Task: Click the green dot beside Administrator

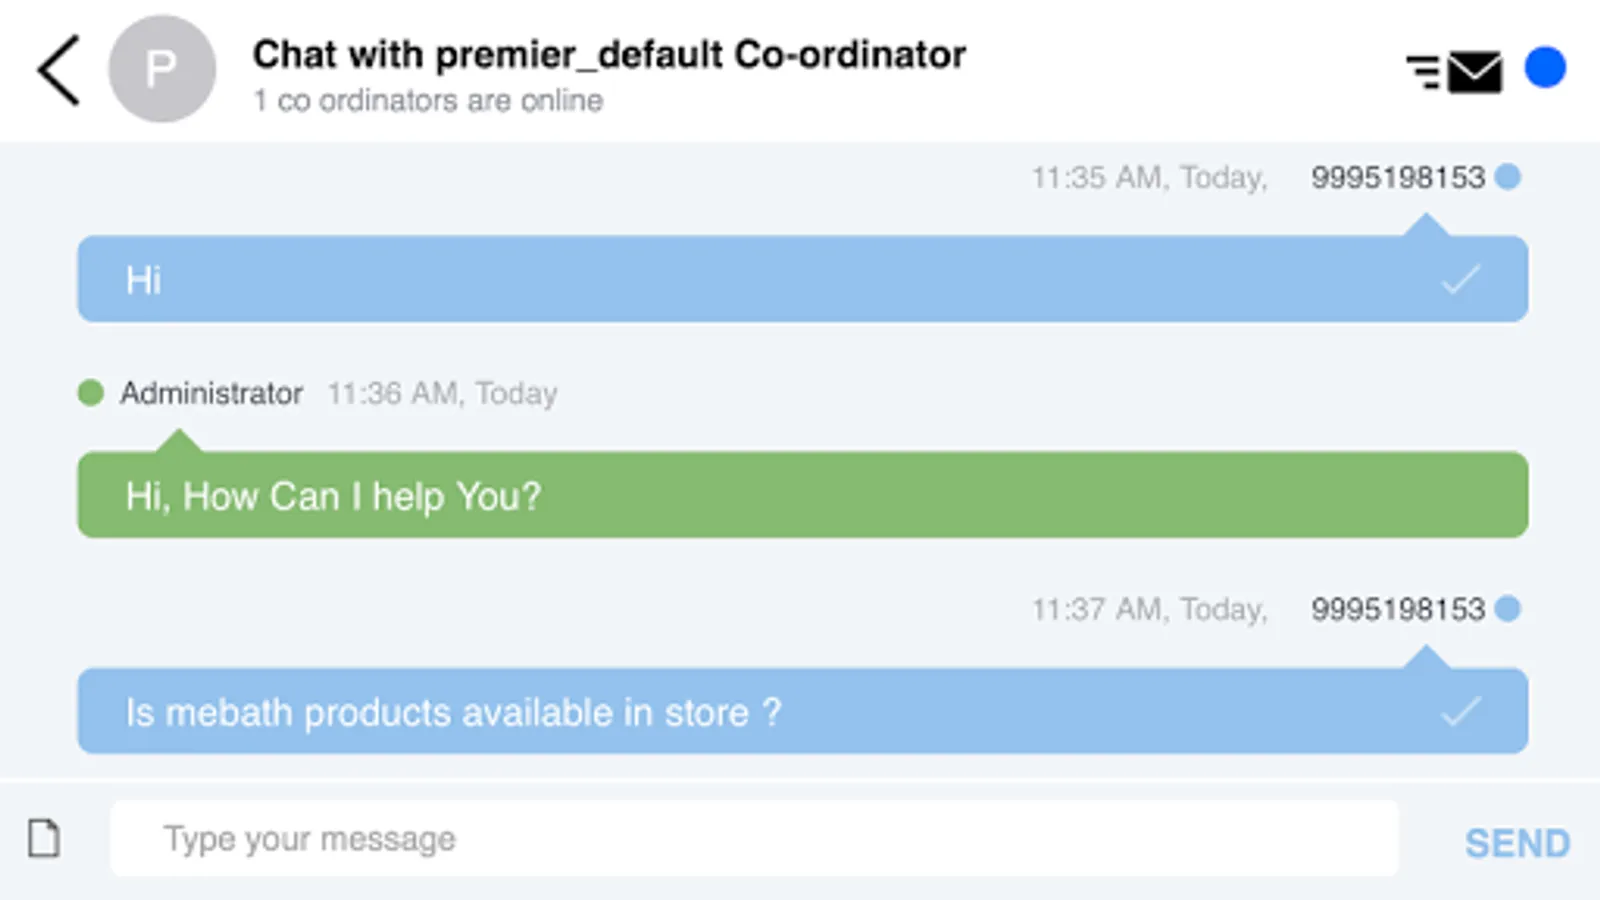Action: [x=91, y=393]
